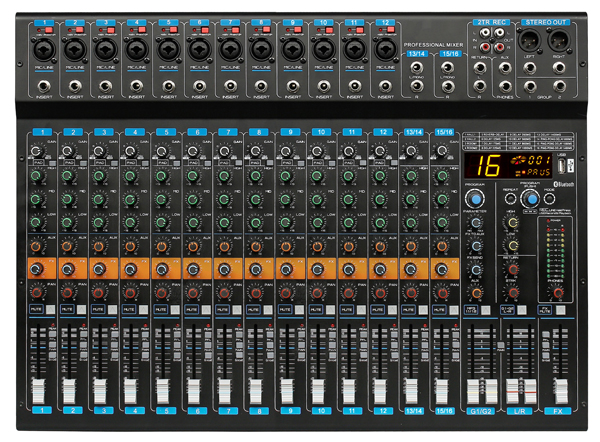Click the USB port beside the display
Viewport: 600px width, 442px height.
coord(564,167)
